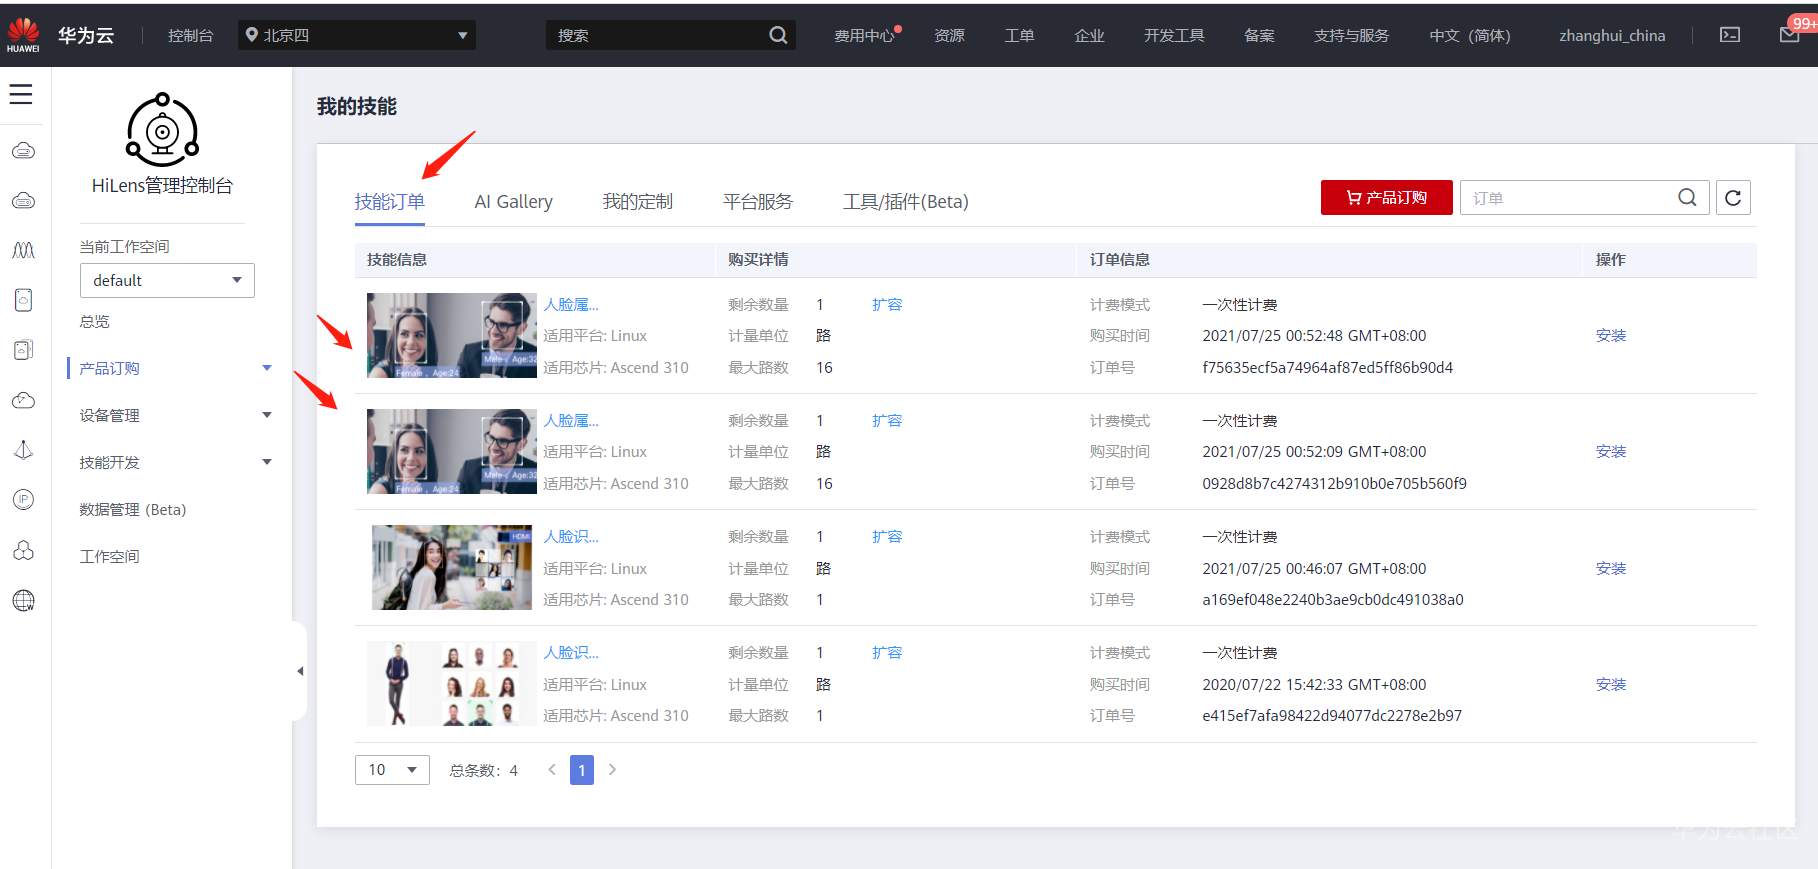Switch to the 技能订单 tab

(389, 202)
